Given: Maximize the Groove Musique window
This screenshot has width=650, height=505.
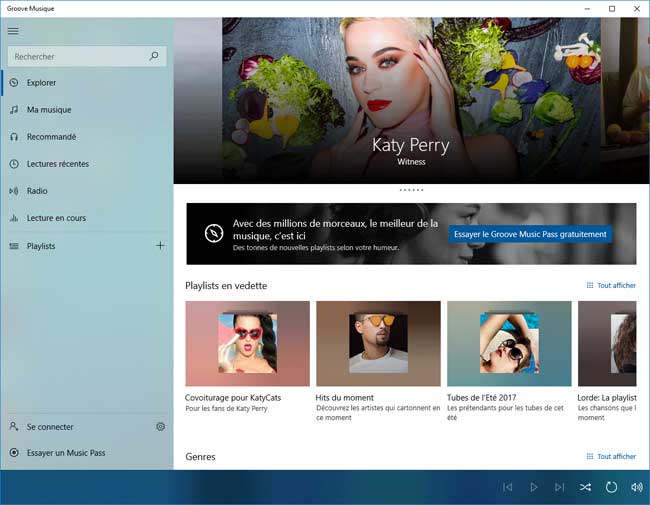Looking at the screenshot, I should pyautogui.click(x=612, y=9).
